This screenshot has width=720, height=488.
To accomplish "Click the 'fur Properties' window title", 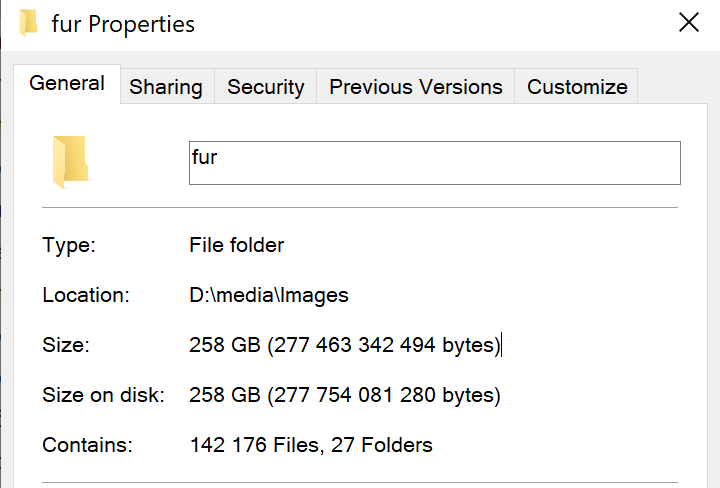I will (x=123, y=23).
